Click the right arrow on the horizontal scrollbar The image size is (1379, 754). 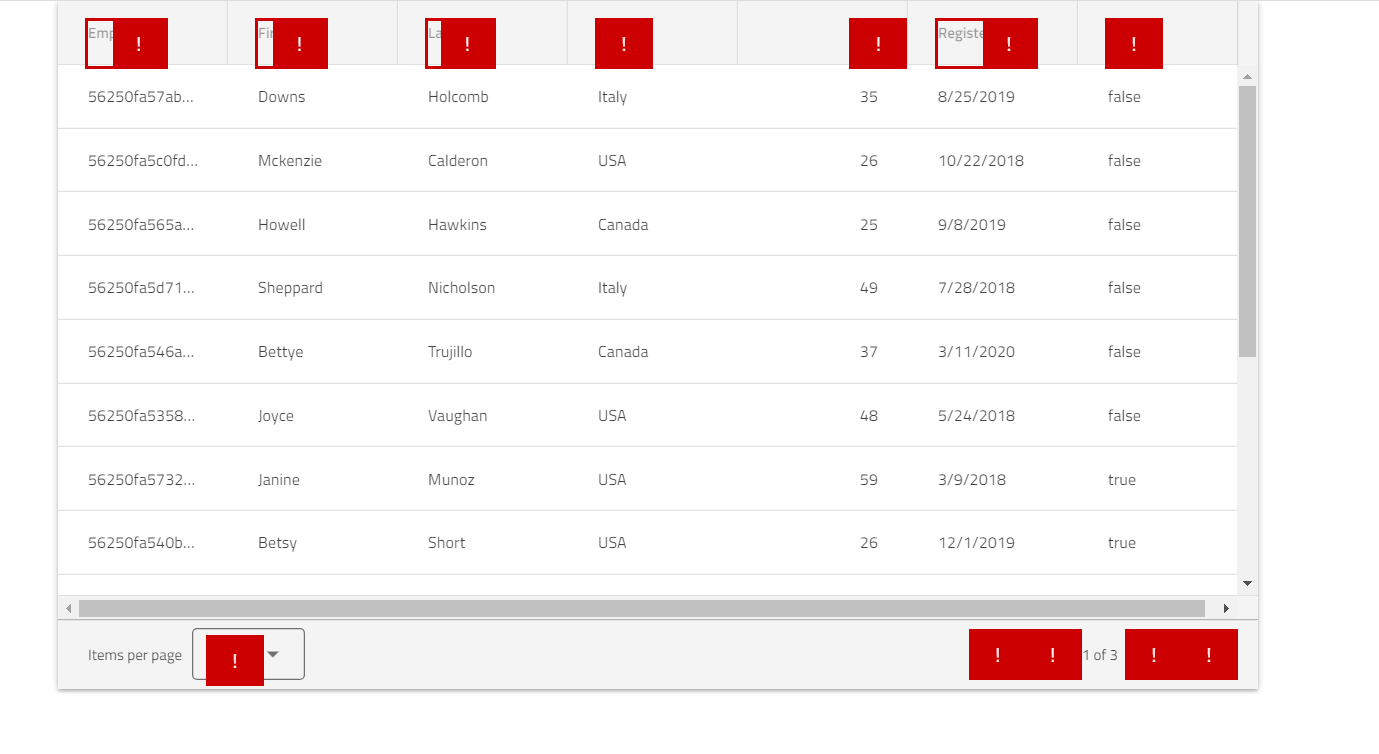point(1226,607)
